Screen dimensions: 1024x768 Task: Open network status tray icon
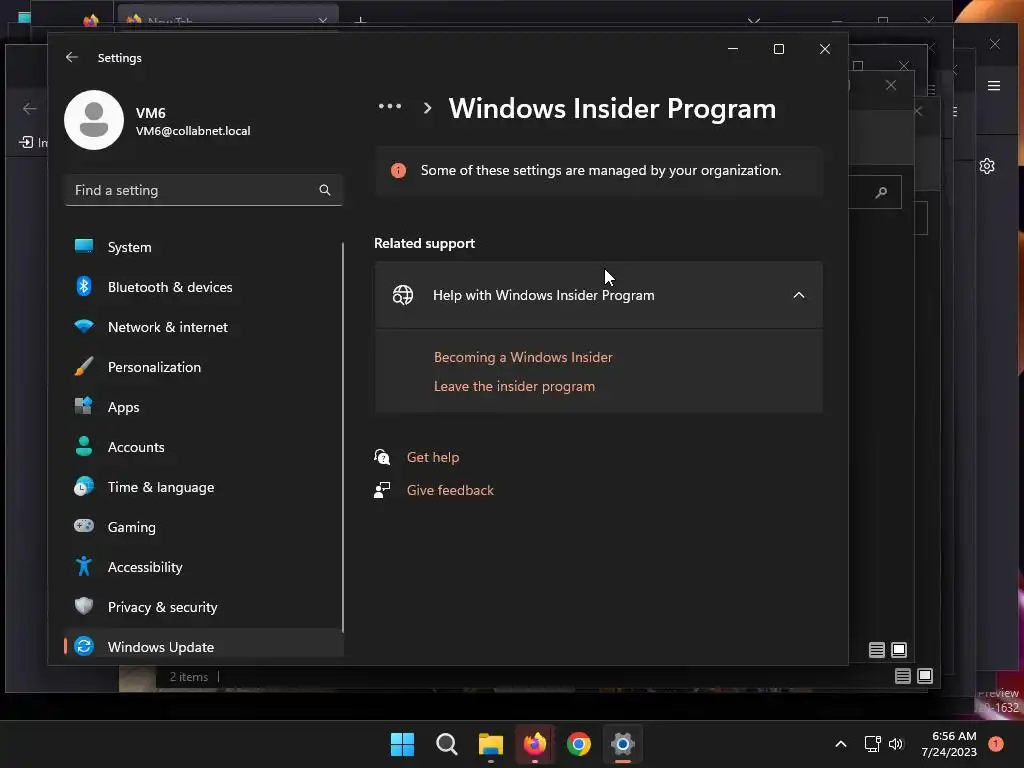point(872,744)
